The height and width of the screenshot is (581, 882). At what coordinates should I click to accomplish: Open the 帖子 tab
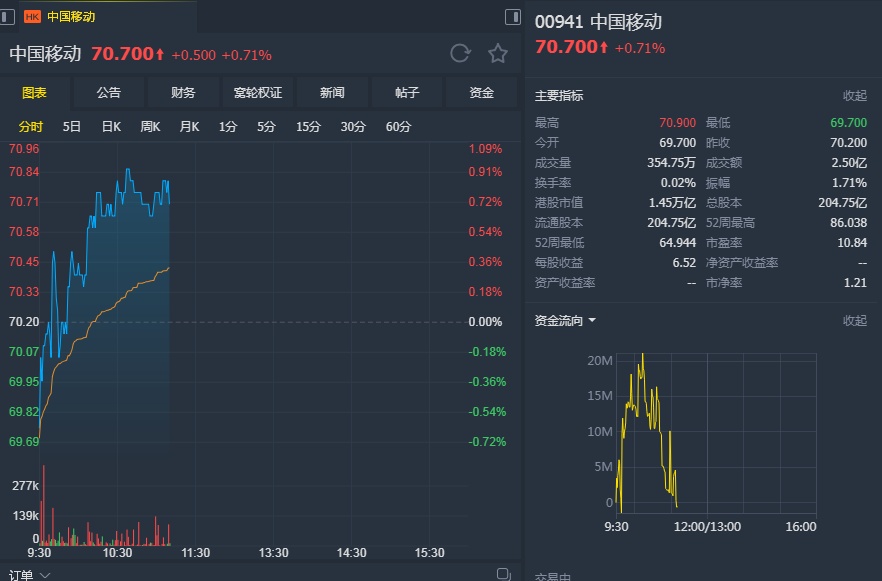[x=407, y=93]
